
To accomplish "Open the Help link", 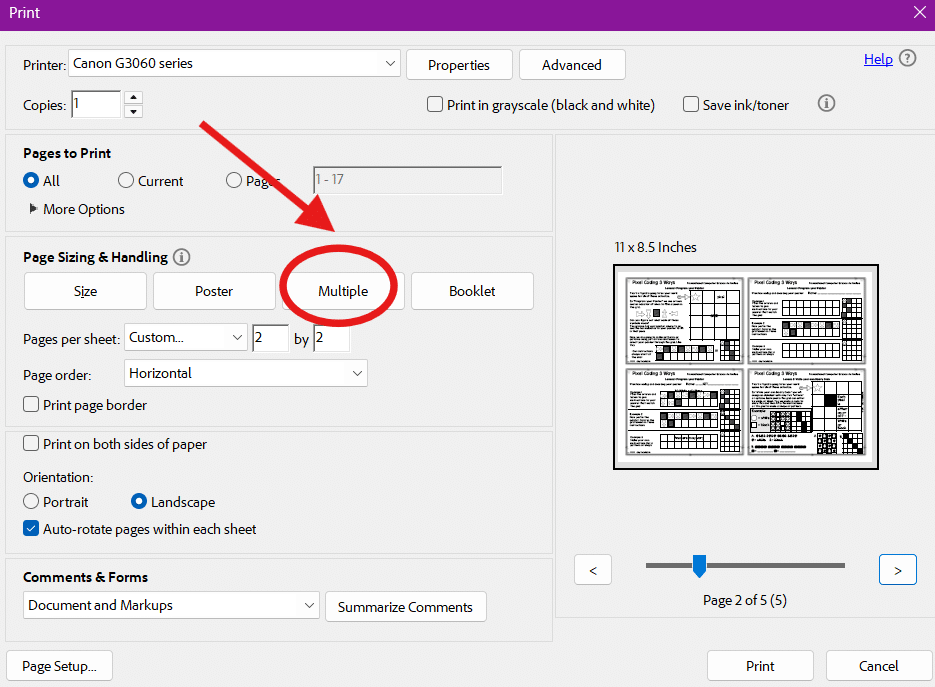I will point(878,59).
